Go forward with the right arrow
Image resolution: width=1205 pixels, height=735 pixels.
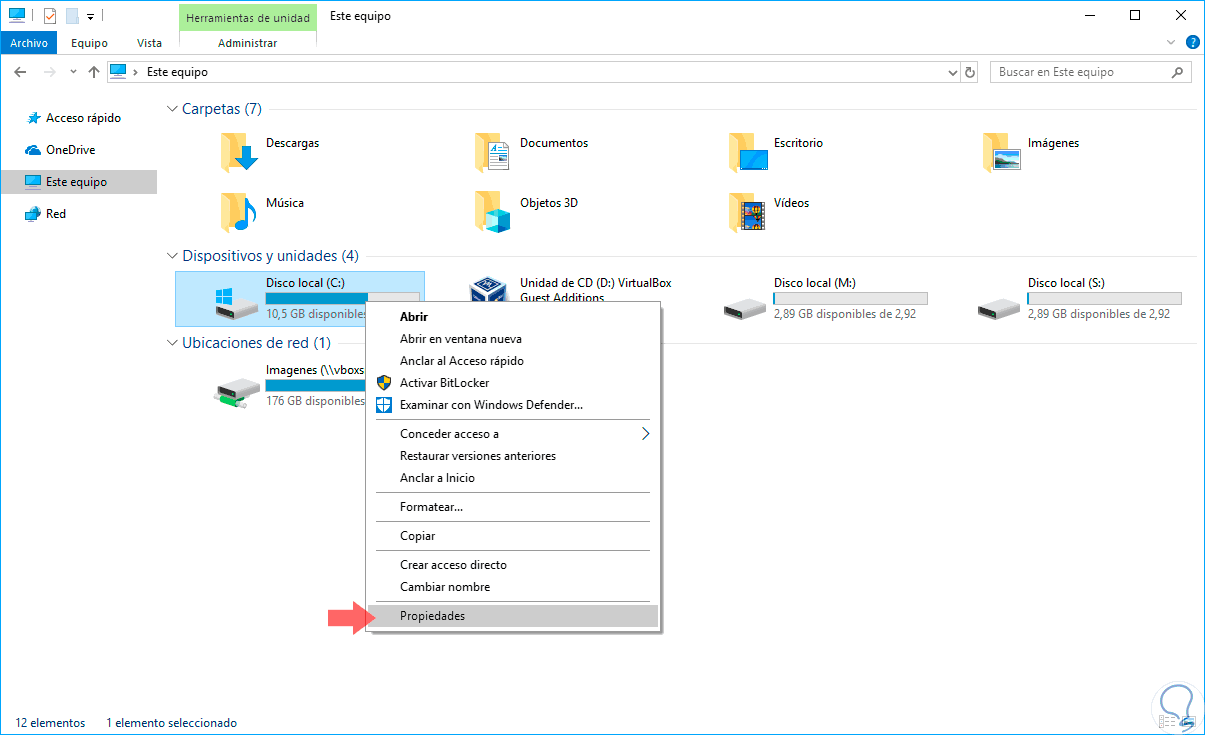tap(48, 72)
